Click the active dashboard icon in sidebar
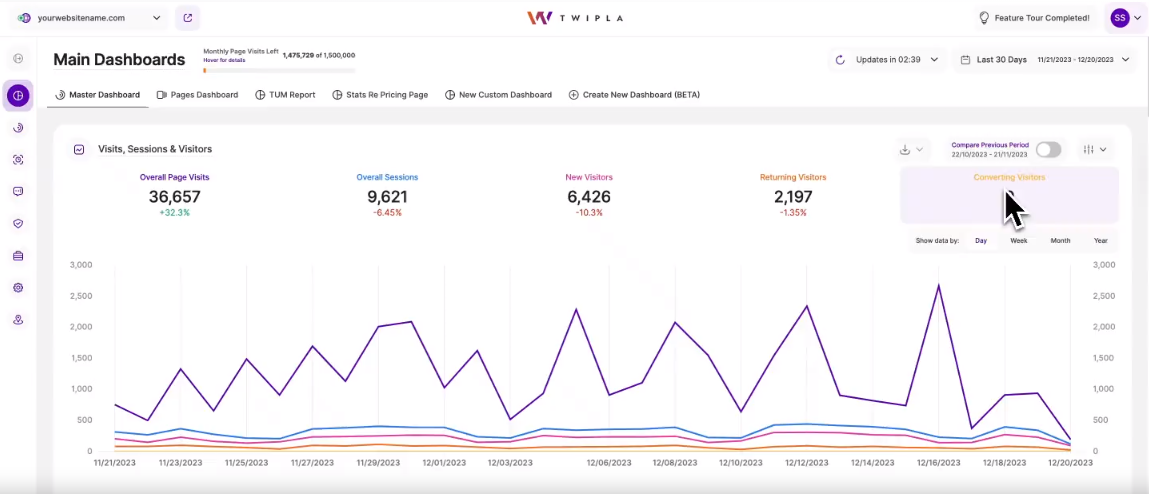This screenshot has height=494, width=1149. tap(18, 96)
